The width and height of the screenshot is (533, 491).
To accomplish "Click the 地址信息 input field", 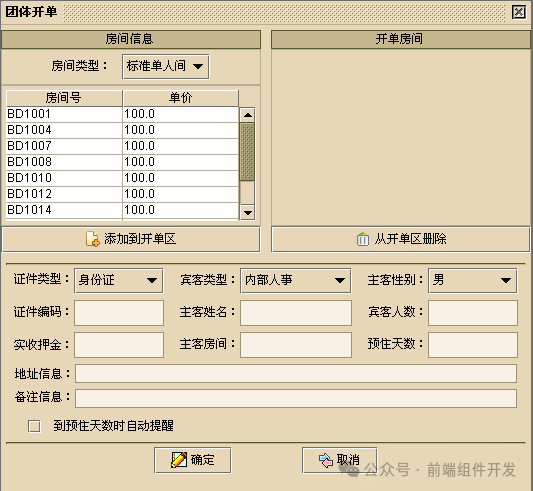I will pyautogui.click(x=296, y=373).
